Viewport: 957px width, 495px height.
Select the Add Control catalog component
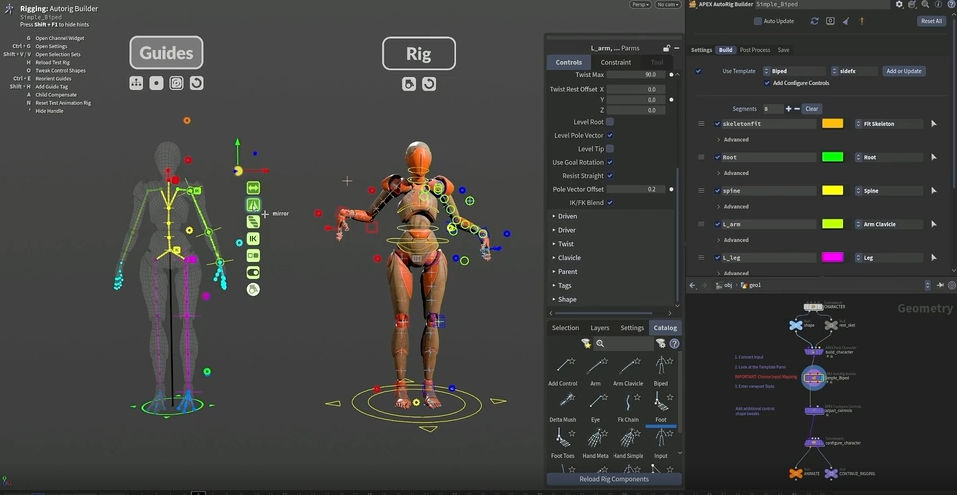coord(563,371)
